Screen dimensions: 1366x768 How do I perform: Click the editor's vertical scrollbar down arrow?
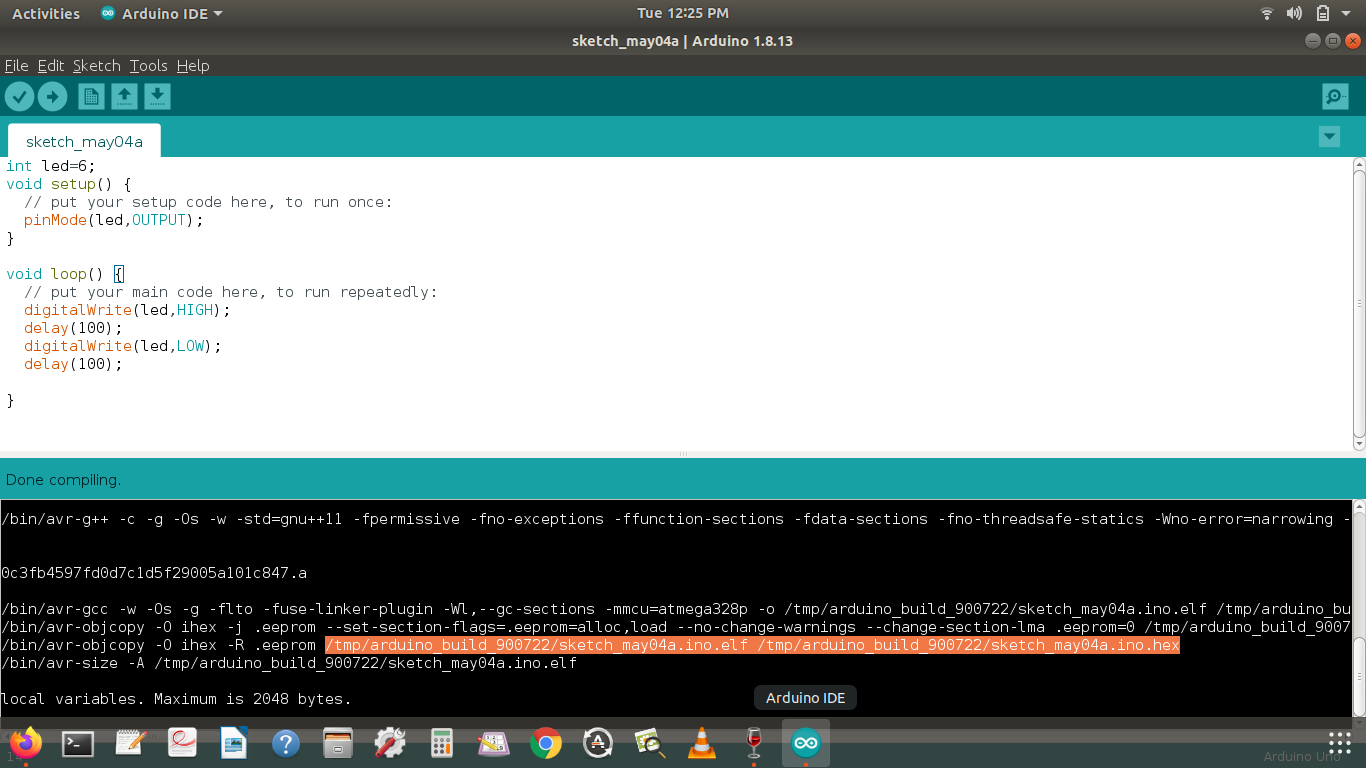pyautogui.click(x=1358, y=444)
